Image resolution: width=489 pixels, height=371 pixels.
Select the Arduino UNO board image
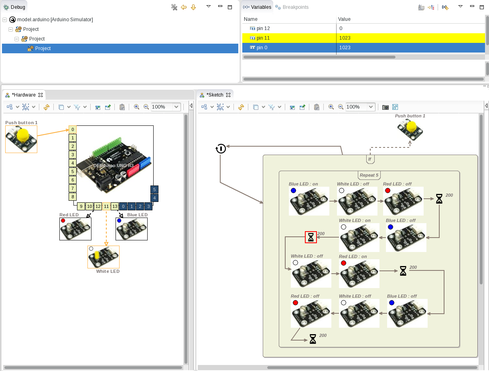pyautogui.click(x=114, y=165)
